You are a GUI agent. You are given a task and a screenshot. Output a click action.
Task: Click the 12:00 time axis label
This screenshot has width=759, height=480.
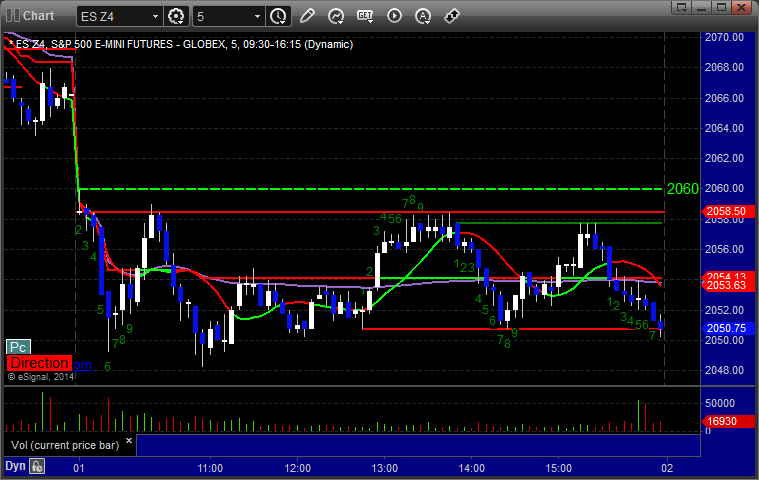click(297, 468)
